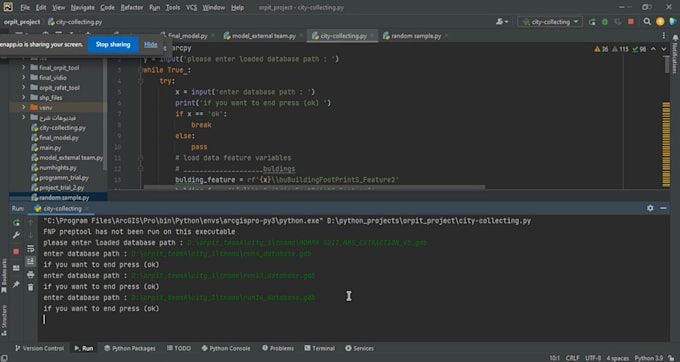Pin the Run tab
680x362 pixels.
click(x=16, y=284)
